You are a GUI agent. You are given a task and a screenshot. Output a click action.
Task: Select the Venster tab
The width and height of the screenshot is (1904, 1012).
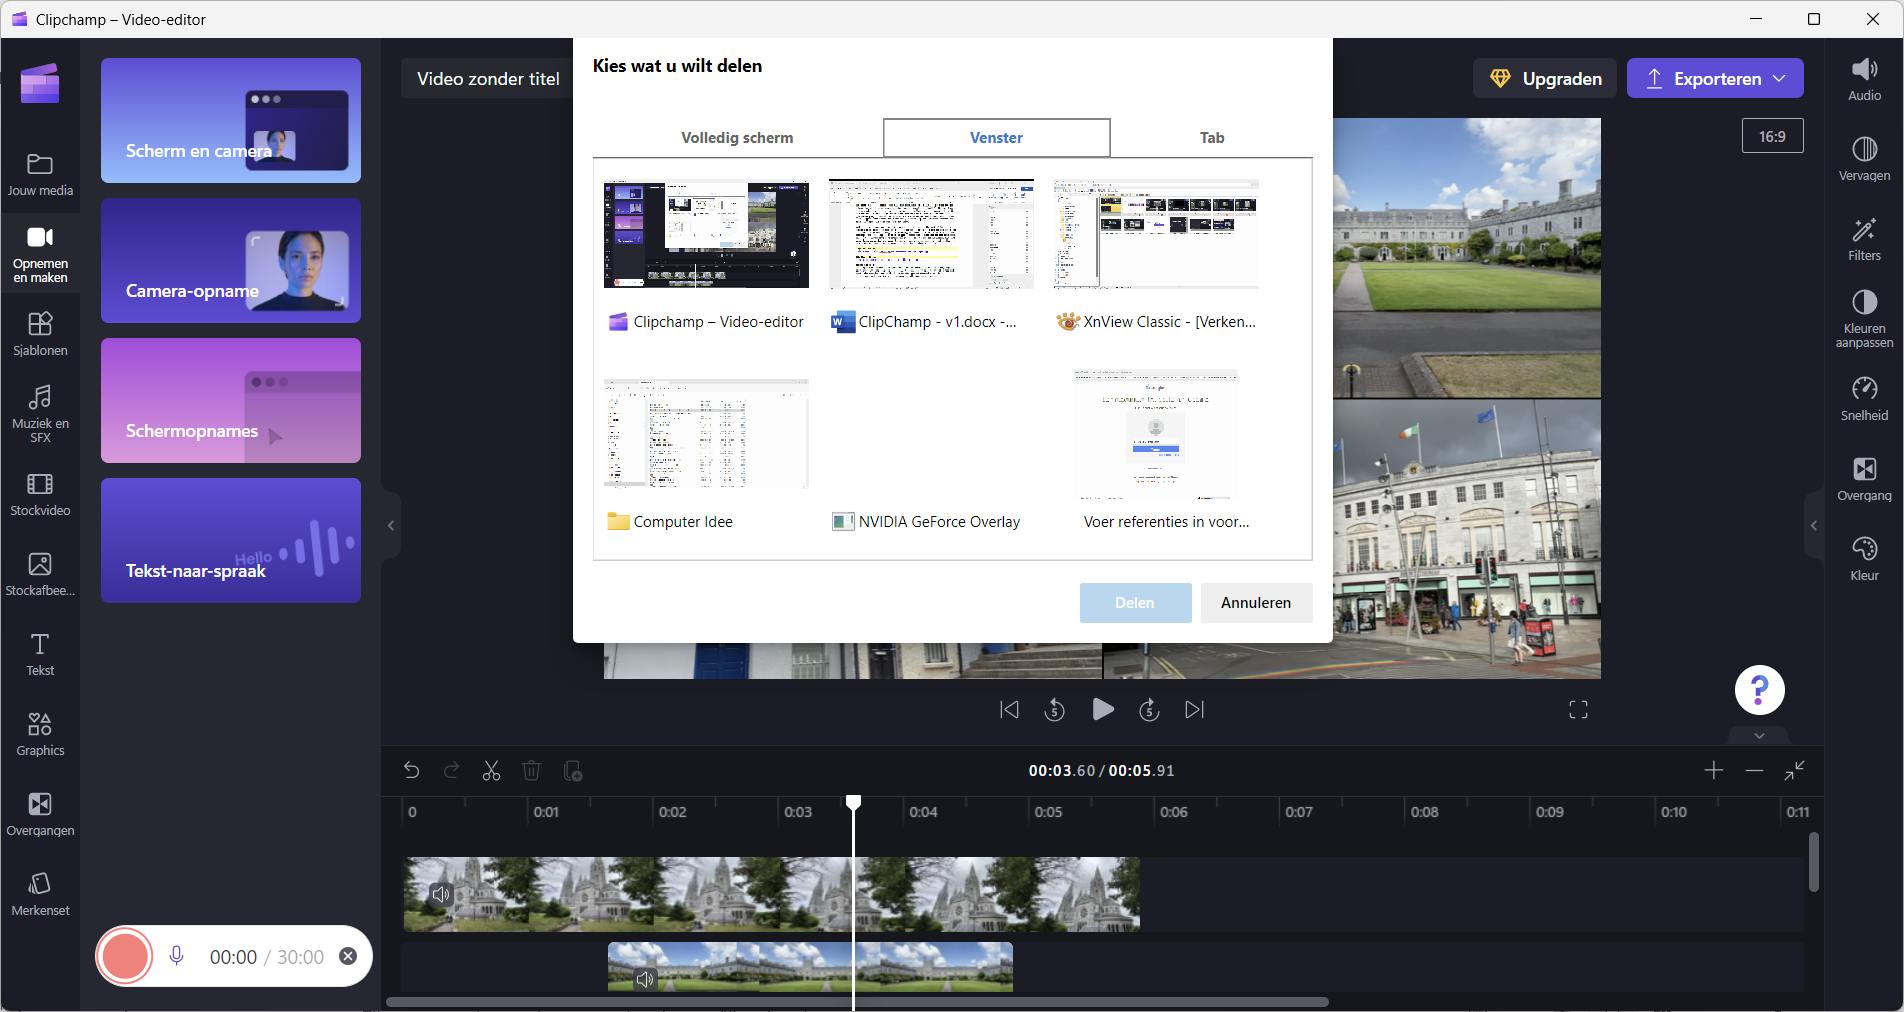tap(996, 138)
